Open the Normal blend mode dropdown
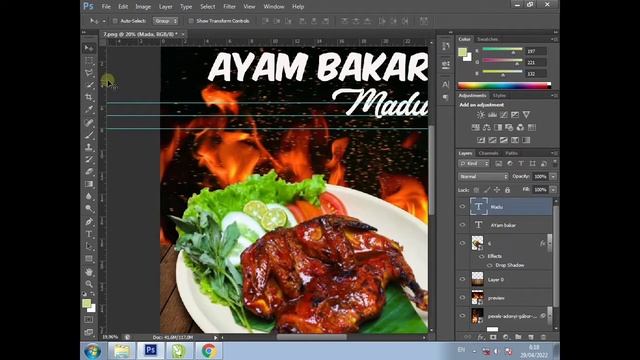Image resolution: width=640 pixels, height=360 pixels. 483,177
